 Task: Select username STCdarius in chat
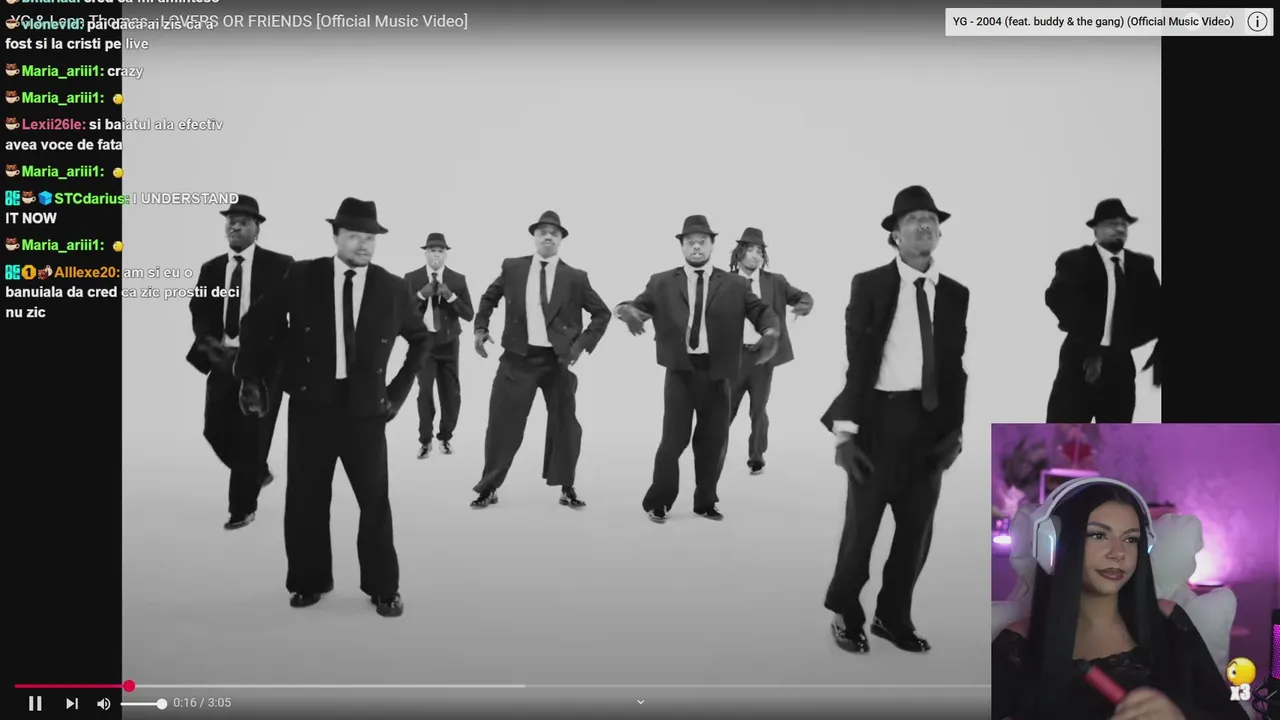click(91, 199)
